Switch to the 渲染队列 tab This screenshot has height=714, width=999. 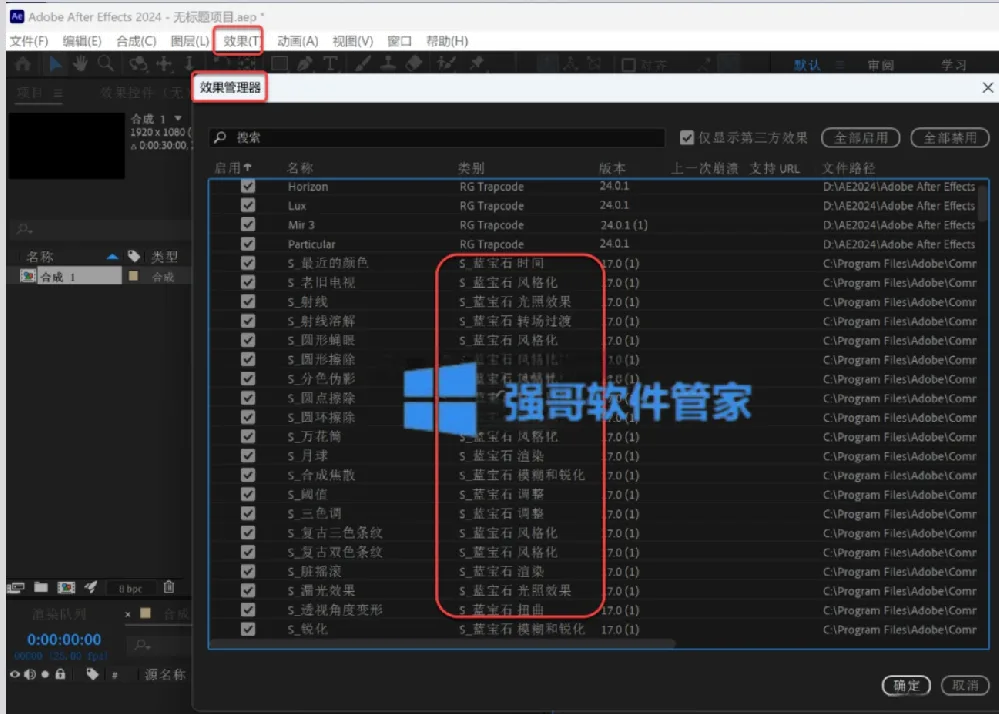pos(59,613)
